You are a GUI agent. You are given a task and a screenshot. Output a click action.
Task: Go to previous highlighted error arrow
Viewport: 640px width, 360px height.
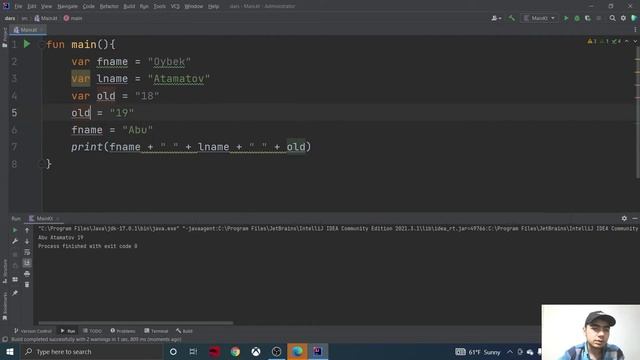(627, 41)
